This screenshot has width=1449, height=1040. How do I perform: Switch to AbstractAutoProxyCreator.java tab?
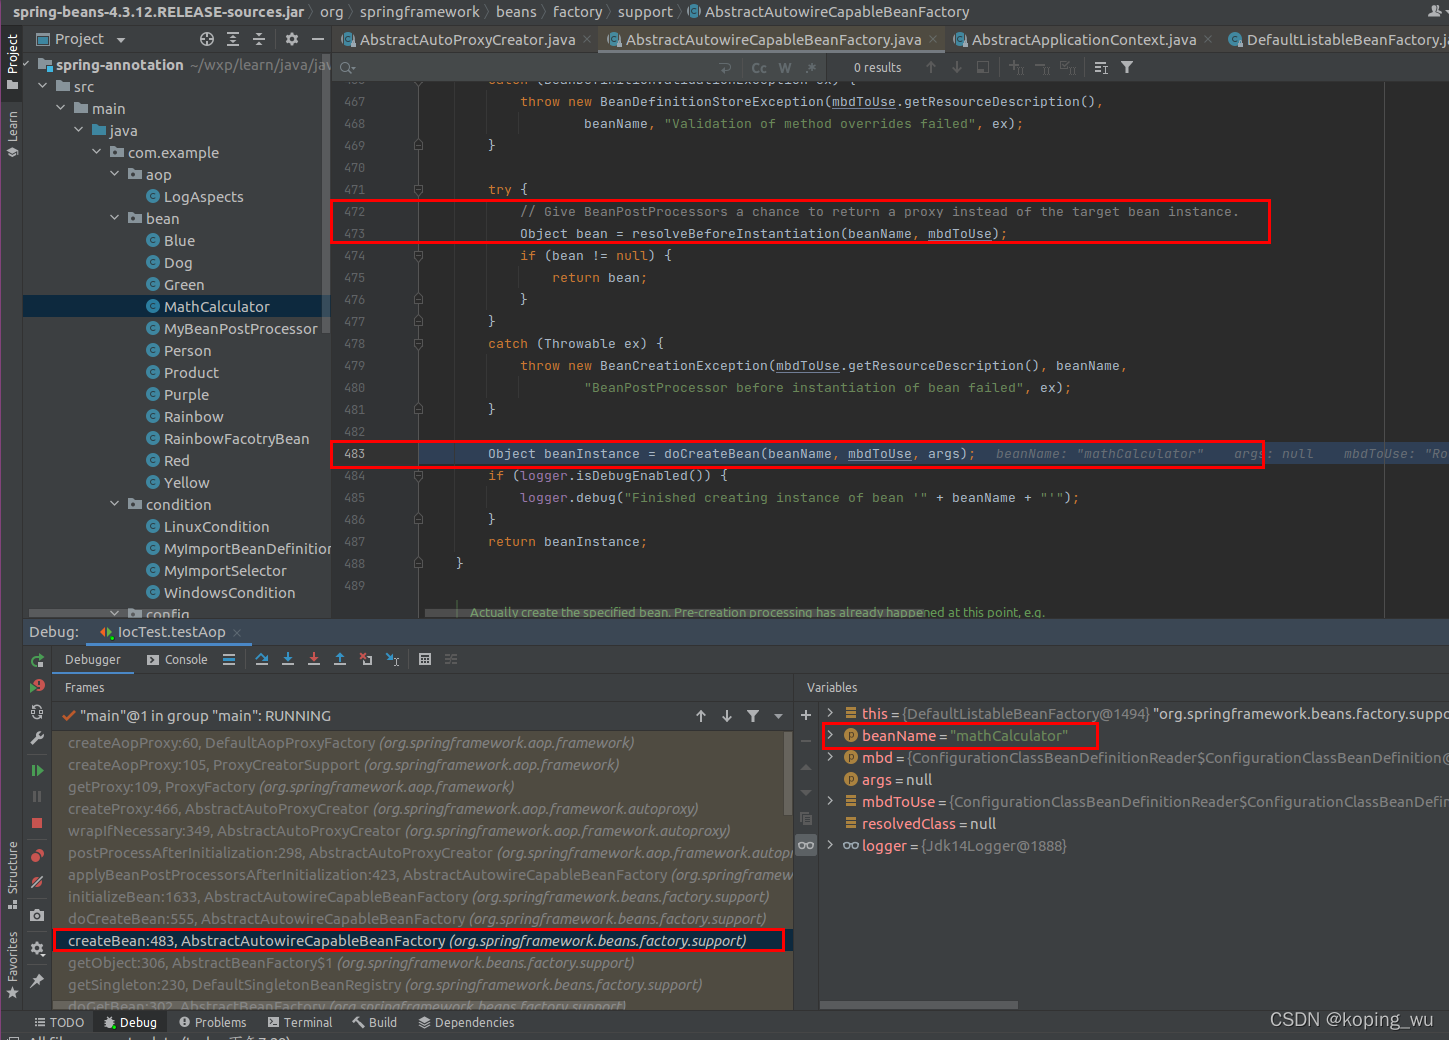467,40
